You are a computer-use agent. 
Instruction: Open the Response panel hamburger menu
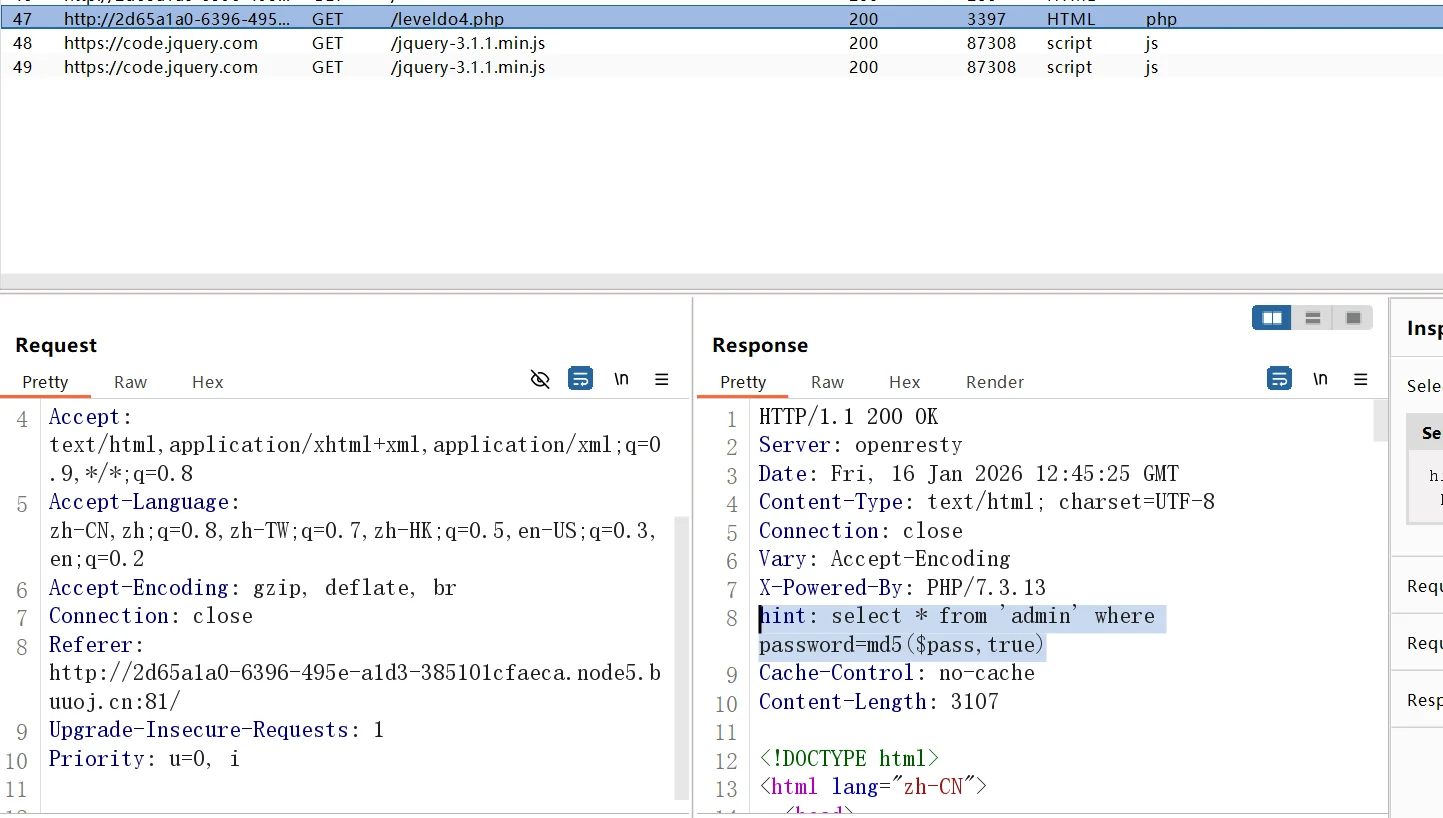tap(1360, 379)
